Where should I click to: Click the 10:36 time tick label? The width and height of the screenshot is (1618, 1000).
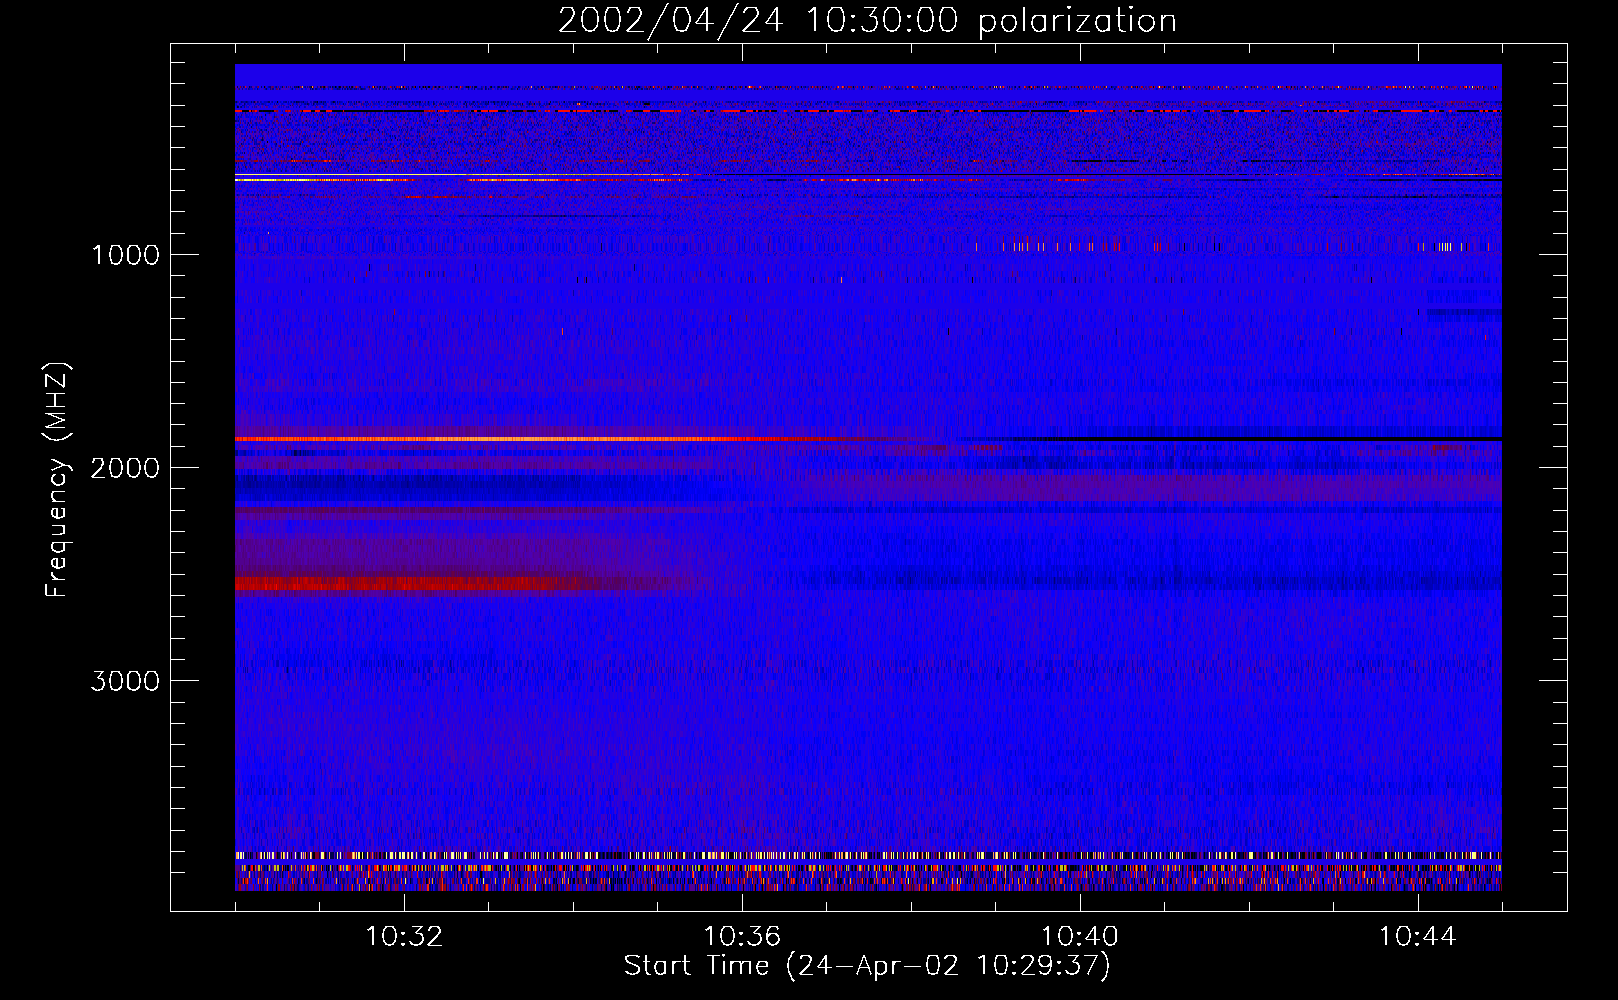pyautogui.click(x=742, y=937)
